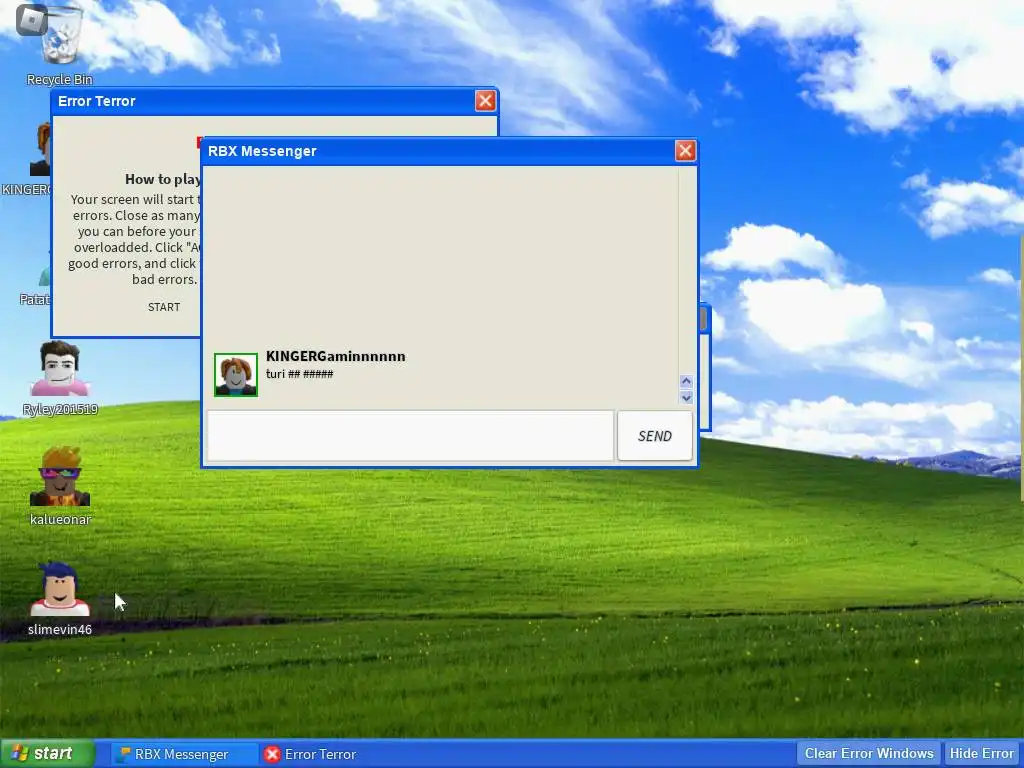This screenshot has height=768, width=1024.
Task: Click the 'How to play' heading
Action: click(163, 179)
